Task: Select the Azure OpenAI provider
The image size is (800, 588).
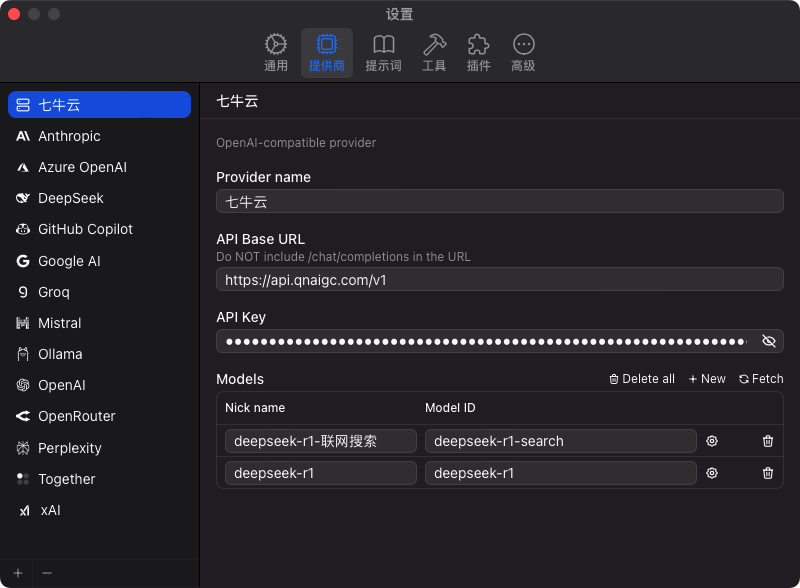Action: point(99,167)
